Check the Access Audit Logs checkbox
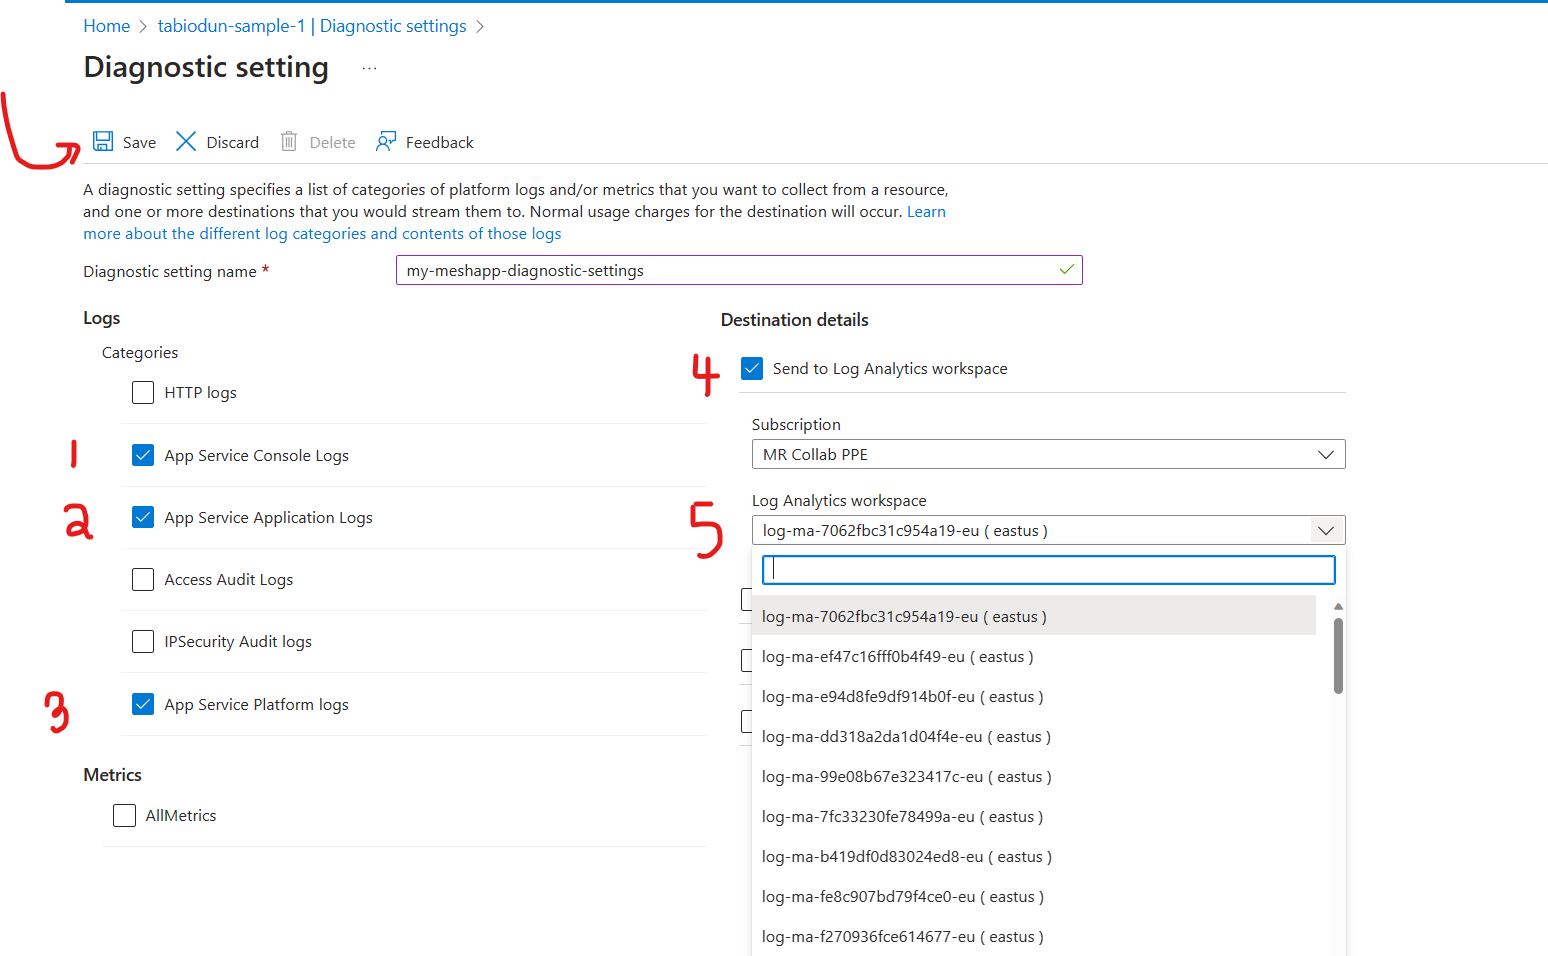The width and height of the screenshot is (1548, 956). click(x=143, y=579)
